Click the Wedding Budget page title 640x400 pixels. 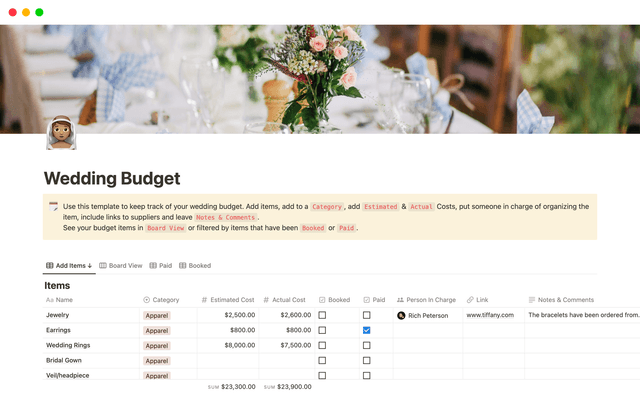pyautogui.click(x=112, y=178)
